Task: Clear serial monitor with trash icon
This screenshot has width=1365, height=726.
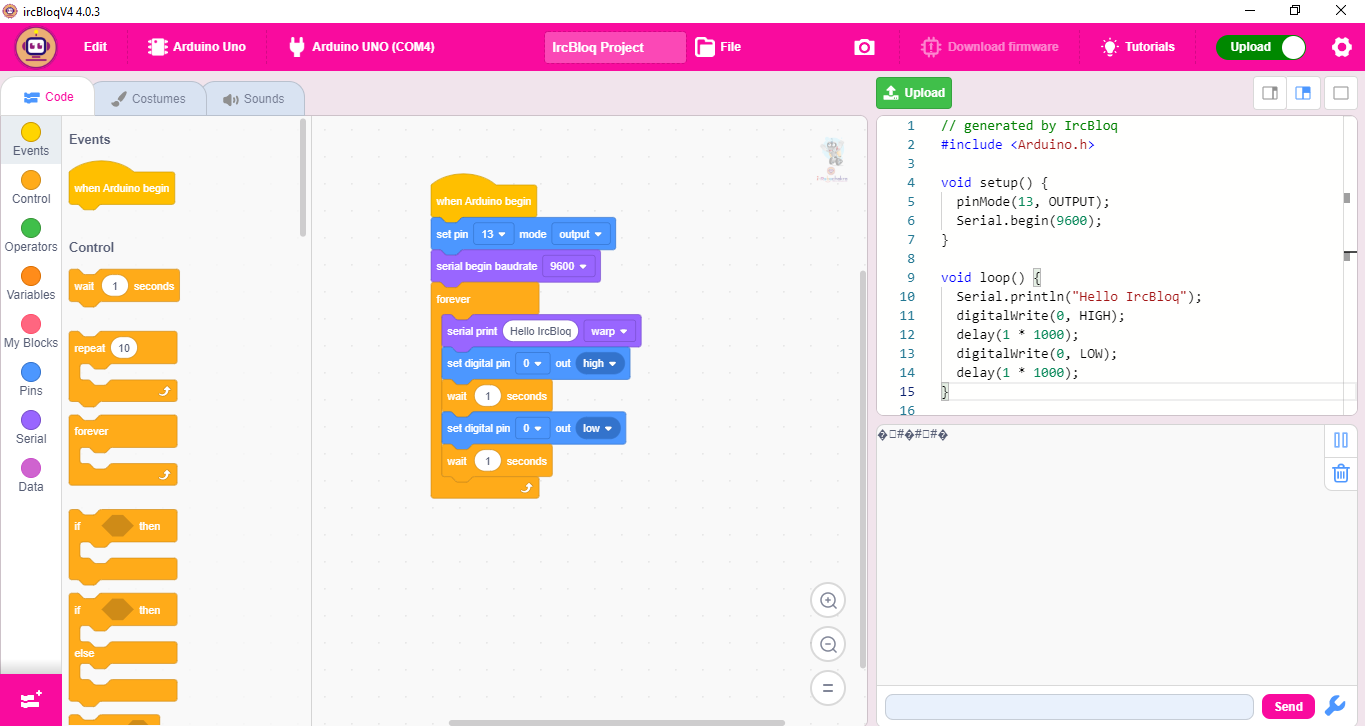Action: tap(1341, 473)
